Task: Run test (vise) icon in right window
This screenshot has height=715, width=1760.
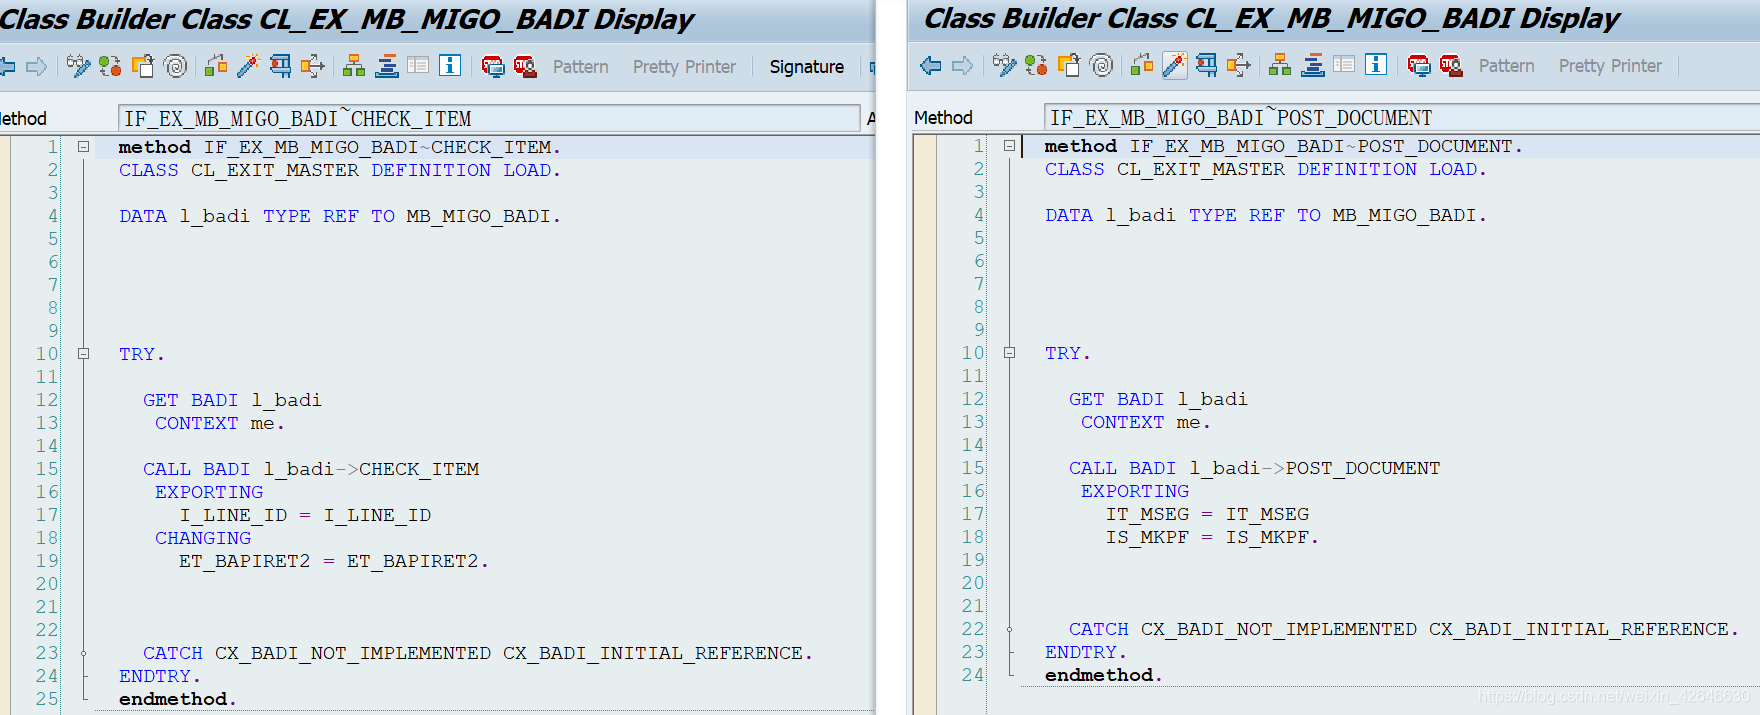Action: 1207,66
